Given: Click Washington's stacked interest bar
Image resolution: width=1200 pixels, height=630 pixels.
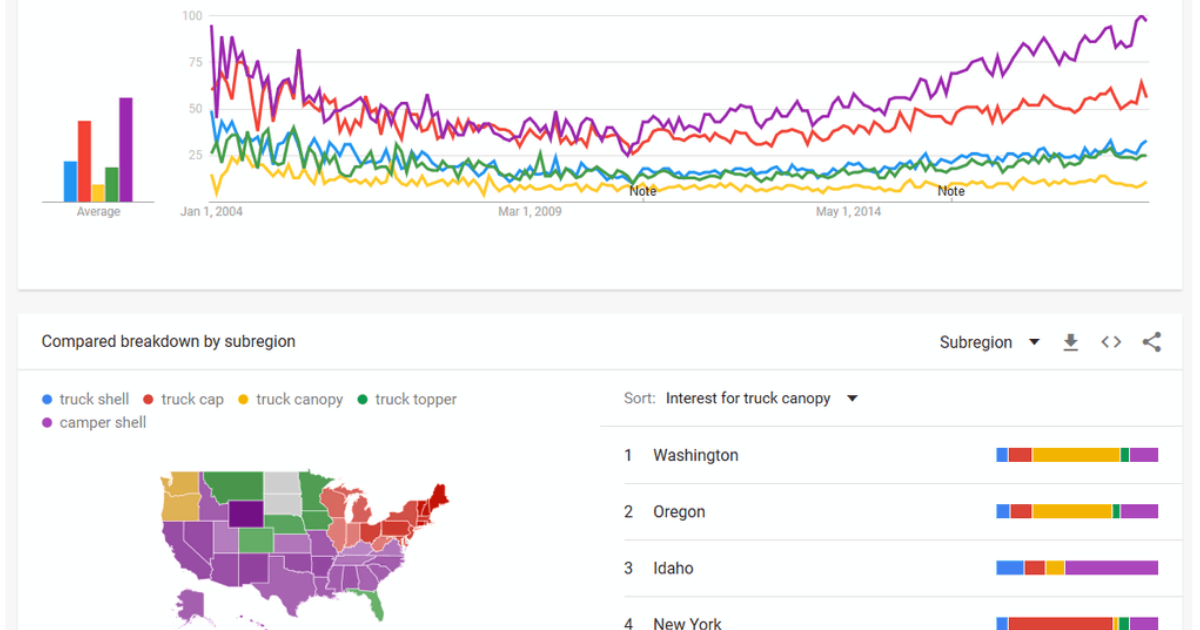Looking at the screenshot, I should [1077, 455].
